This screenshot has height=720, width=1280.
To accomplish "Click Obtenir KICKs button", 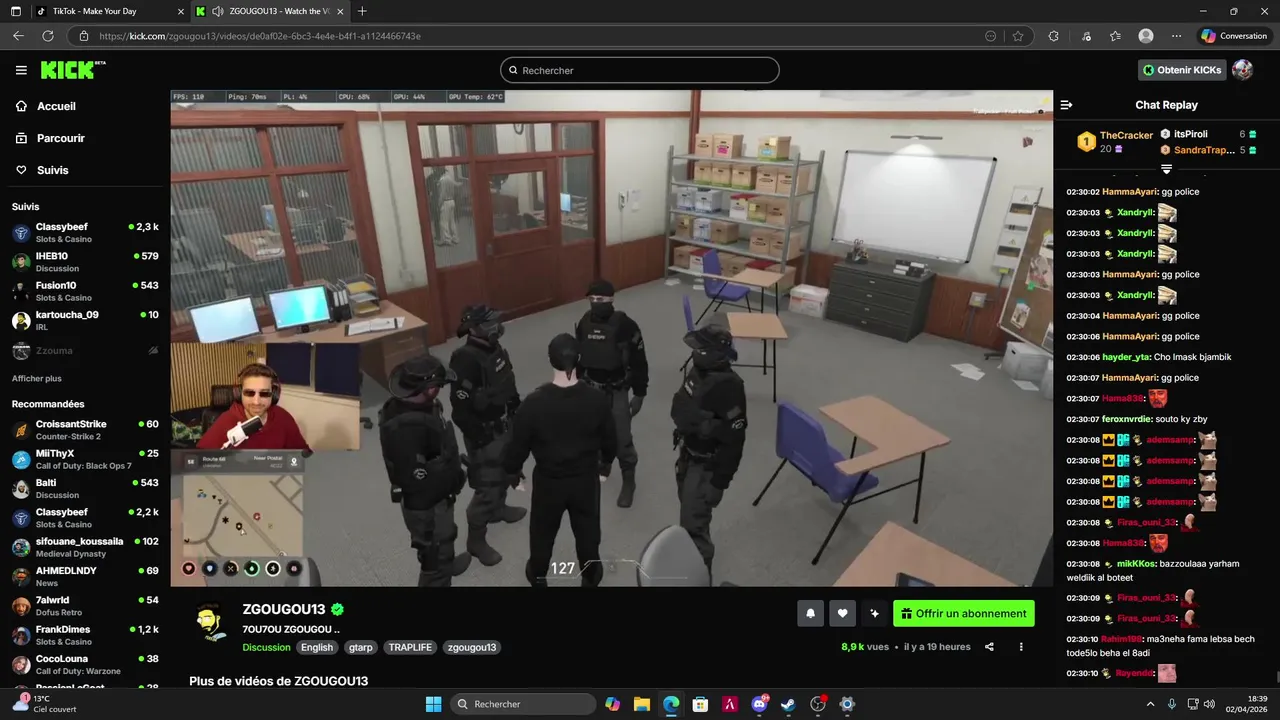I will tap(1182, 70).
